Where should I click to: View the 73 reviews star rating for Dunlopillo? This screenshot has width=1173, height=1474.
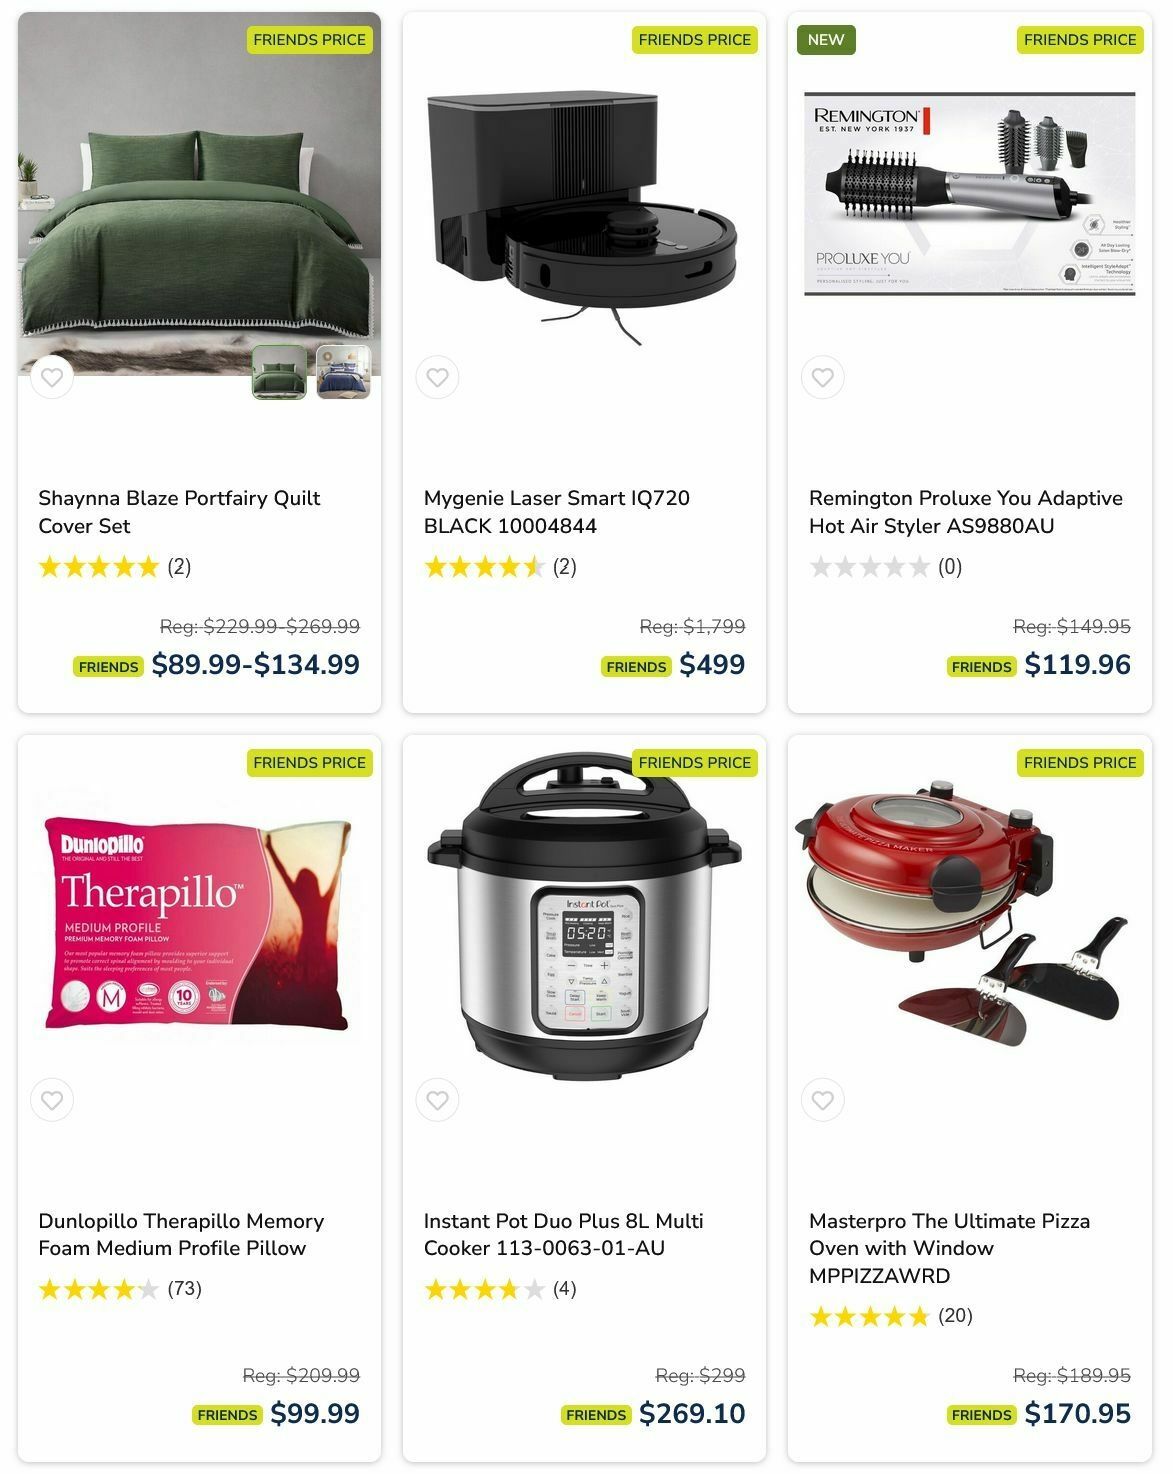pos(120,1289)
